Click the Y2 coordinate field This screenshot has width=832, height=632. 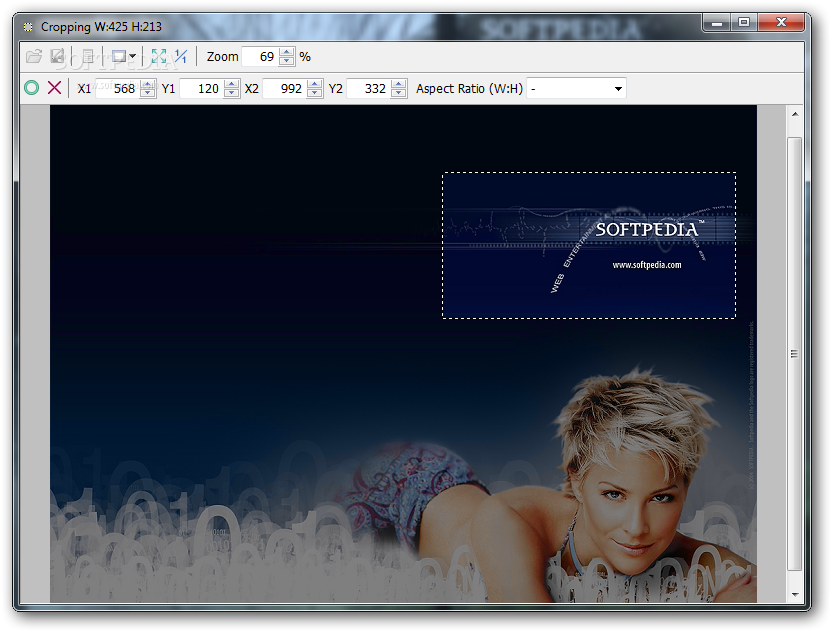pos(368,89)
